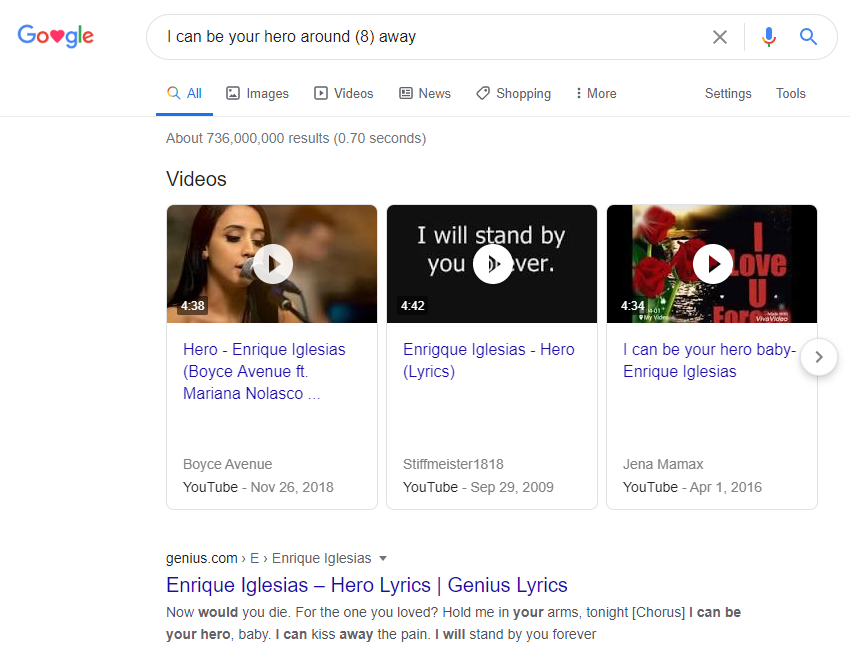Play the I Love U Forever roses video

tap(711, 263)
